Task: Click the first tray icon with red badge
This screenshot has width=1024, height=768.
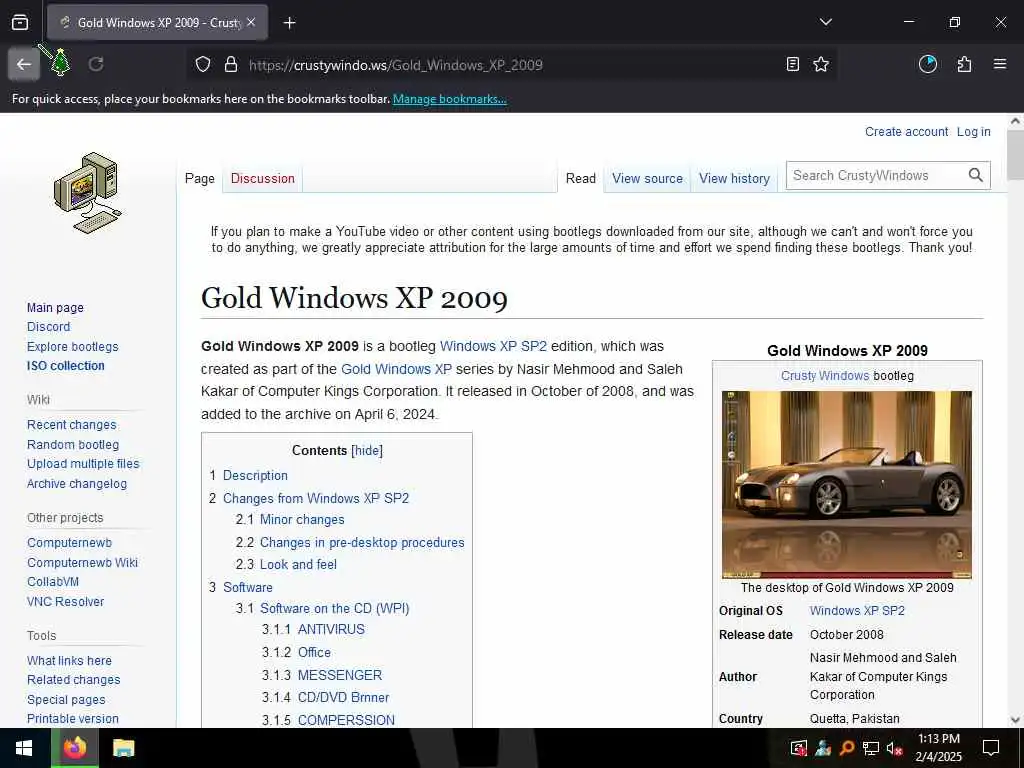Action: pyautogui.click(x=799, y=748)
